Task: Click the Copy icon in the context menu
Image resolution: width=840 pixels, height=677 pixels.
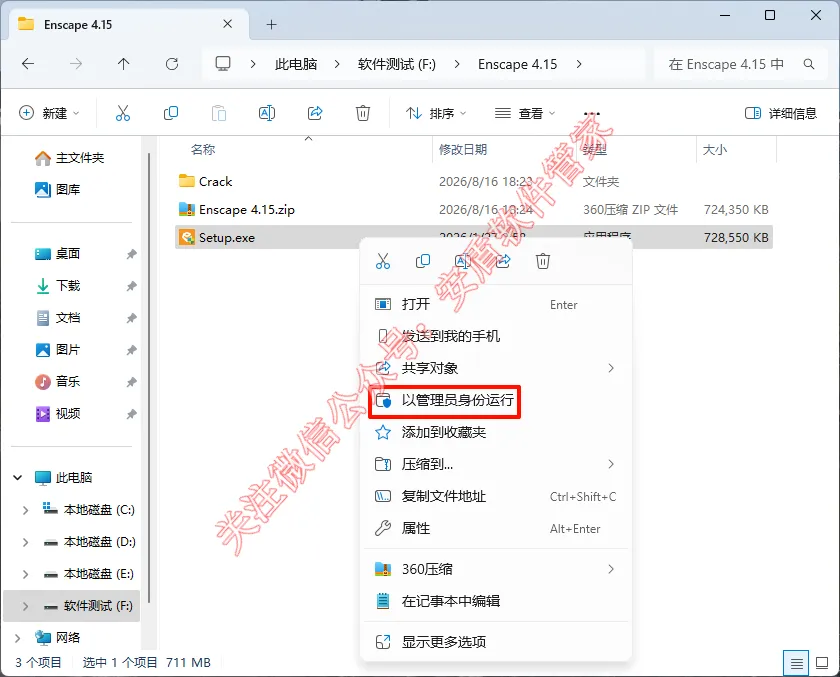Action: [x=423, y=261]
